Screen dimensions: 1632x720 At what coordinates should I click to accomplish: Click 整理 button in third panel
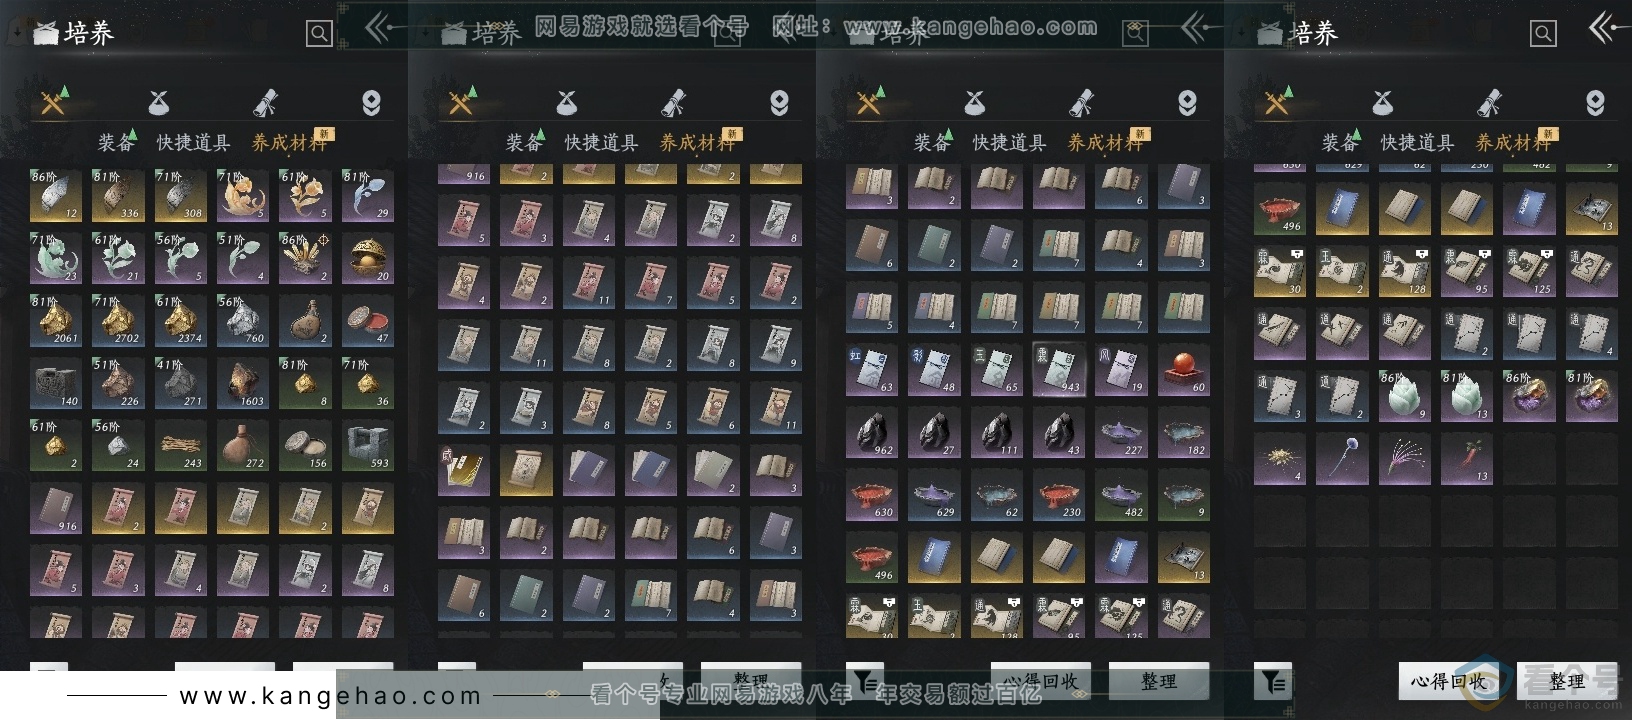point(1158,681)
